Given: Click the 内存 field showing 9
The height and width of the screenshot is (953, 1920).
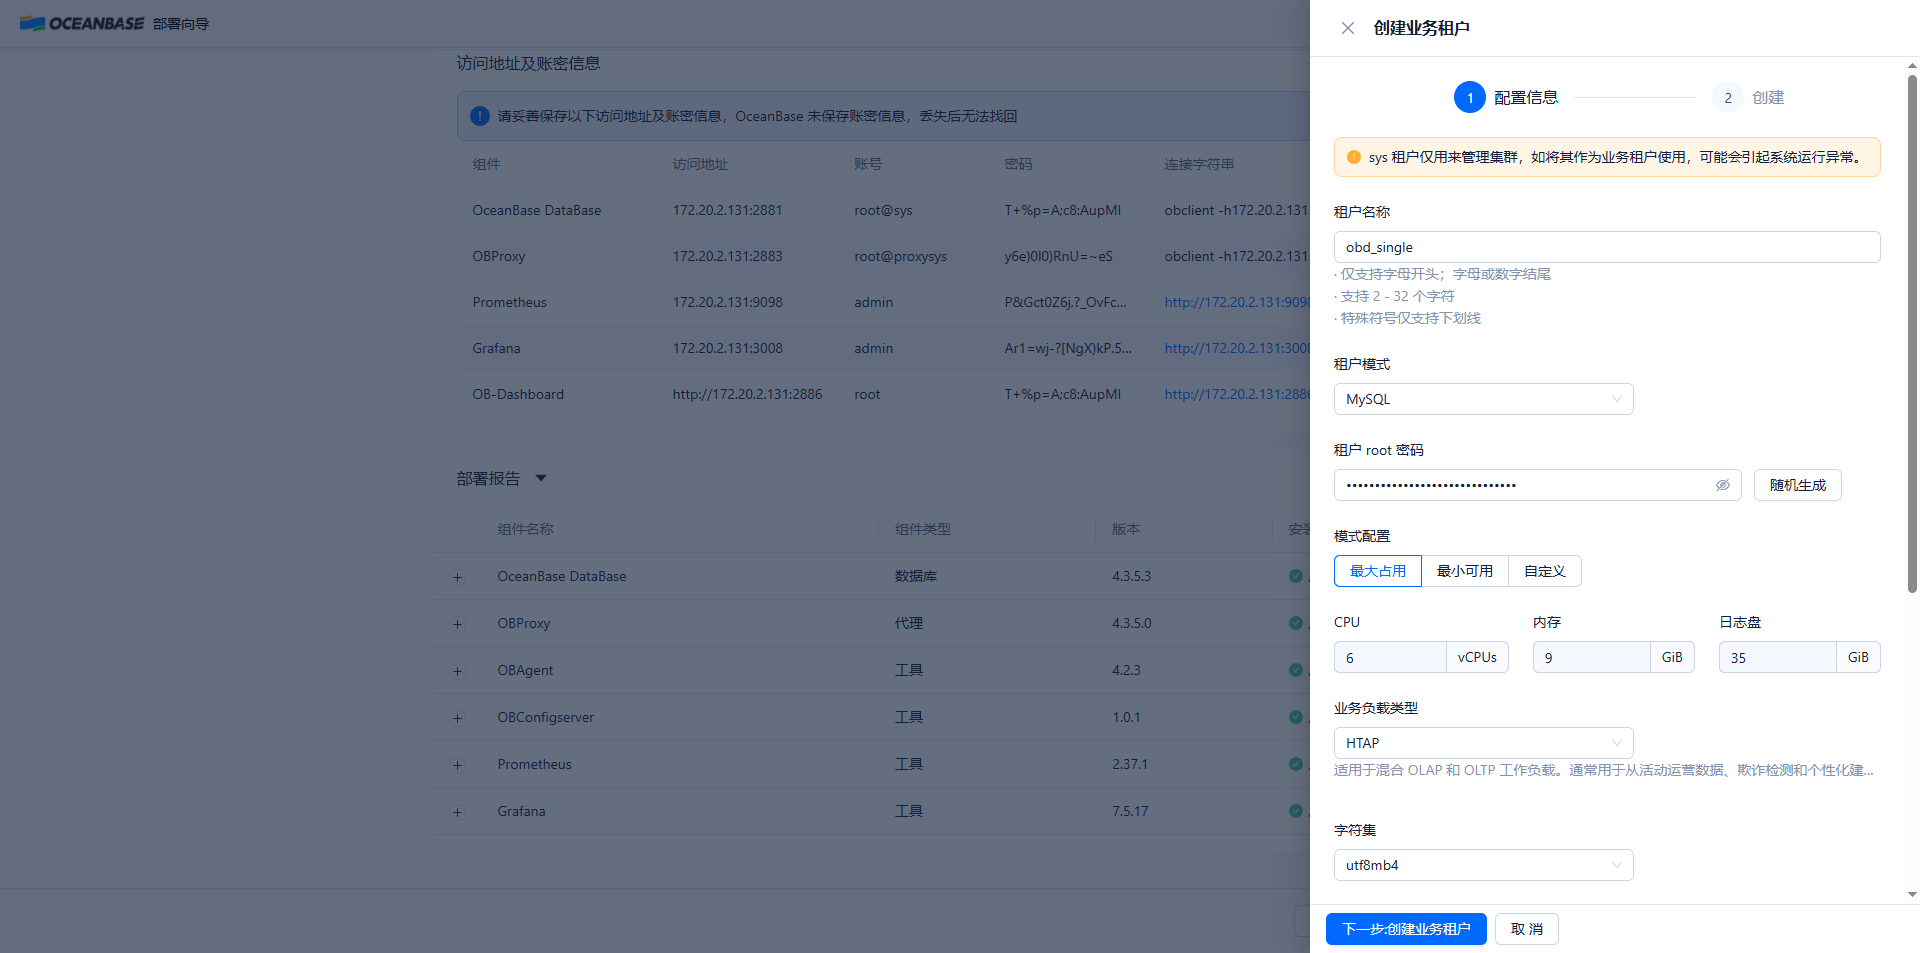Looking at the screenshot, I should 1591,657.
